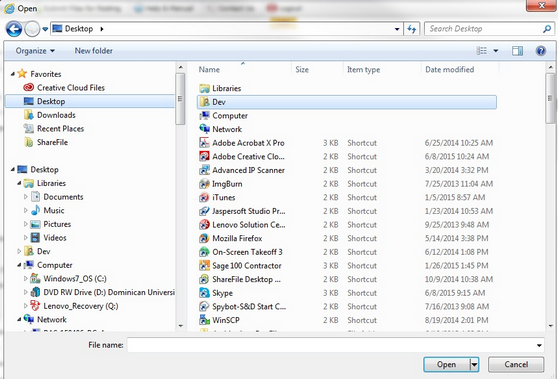Expand the Dev folder tree node
The image size is (558, 379).
click(19, 251)
